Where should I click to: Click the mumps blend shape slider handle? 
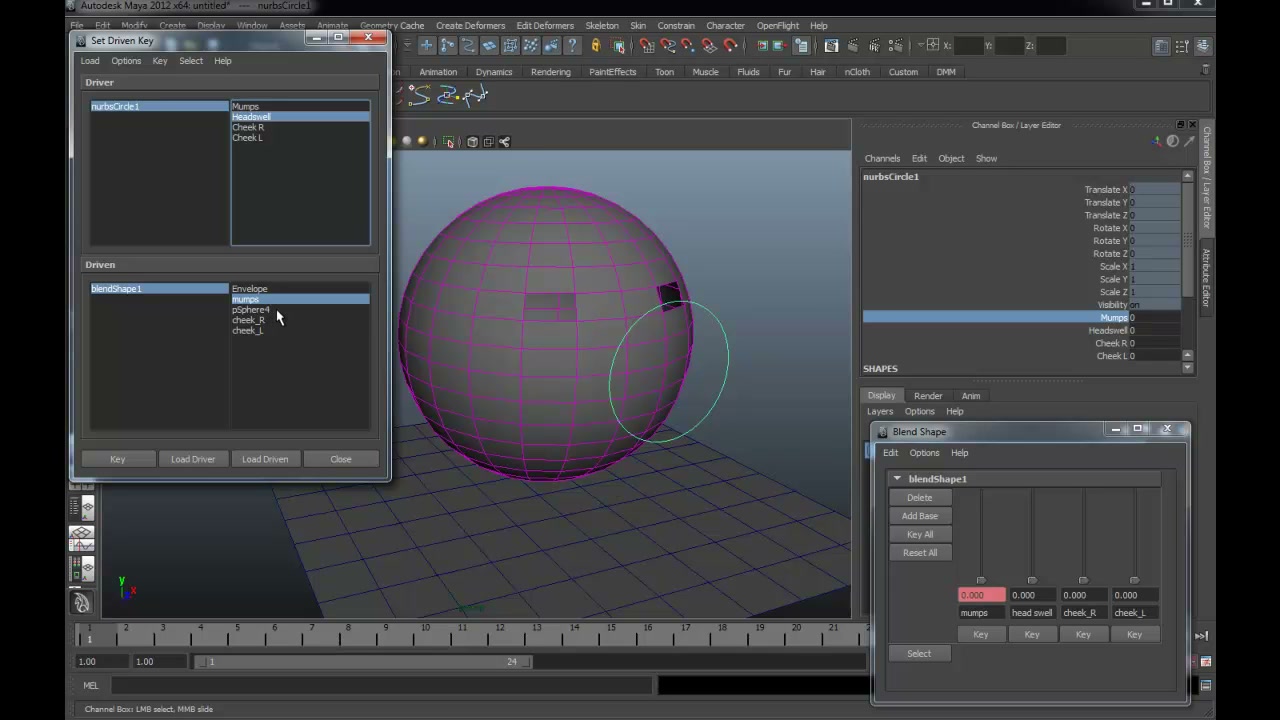(x=980, y=580)
